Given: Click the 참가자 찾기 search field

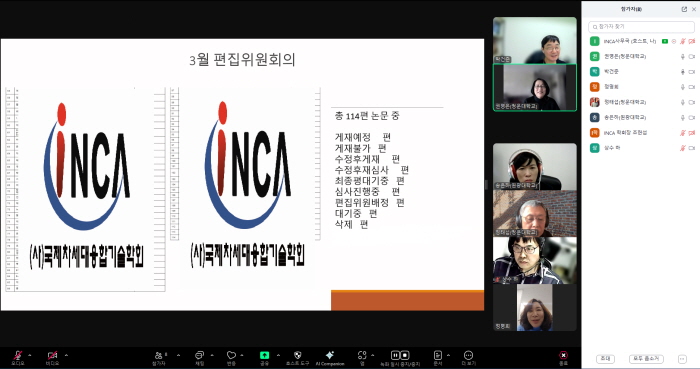Looking at the screenshot, I should [x=642, y=27].
